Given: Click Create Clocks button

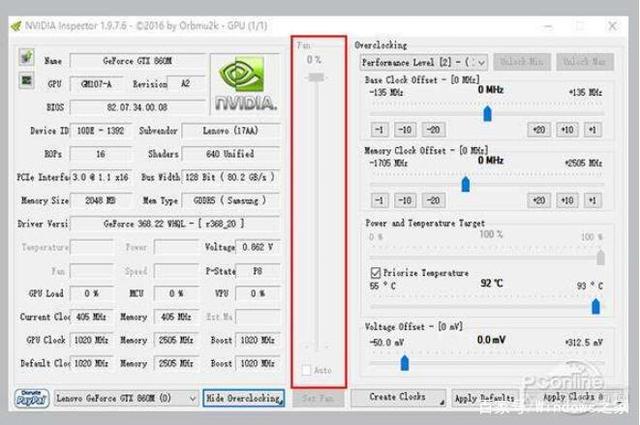Looking at the screenshot, I should [x=398, y=397].
